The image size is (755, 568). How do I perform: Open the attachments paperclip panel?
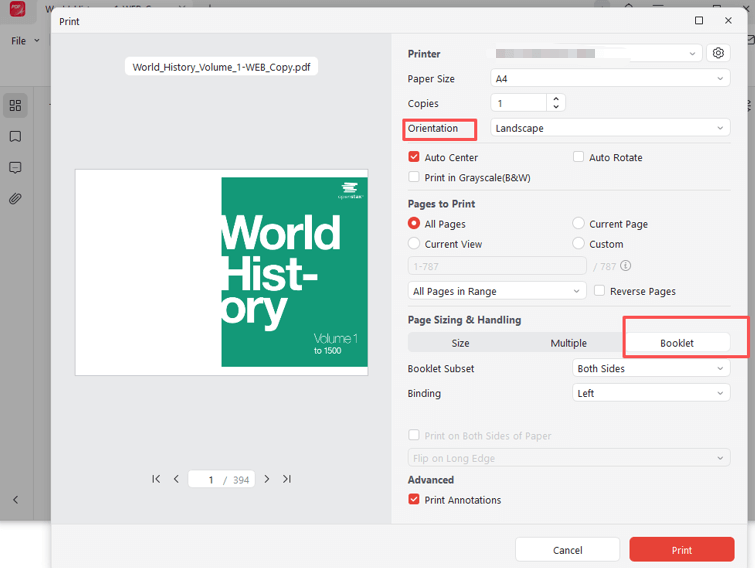click(x=15, y=198)
